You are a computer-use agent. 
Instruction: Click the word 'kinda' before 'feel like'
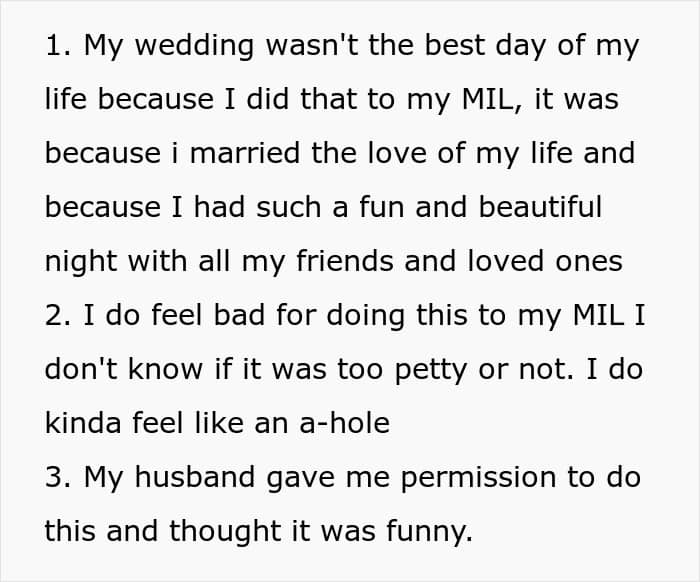point(83,423)
